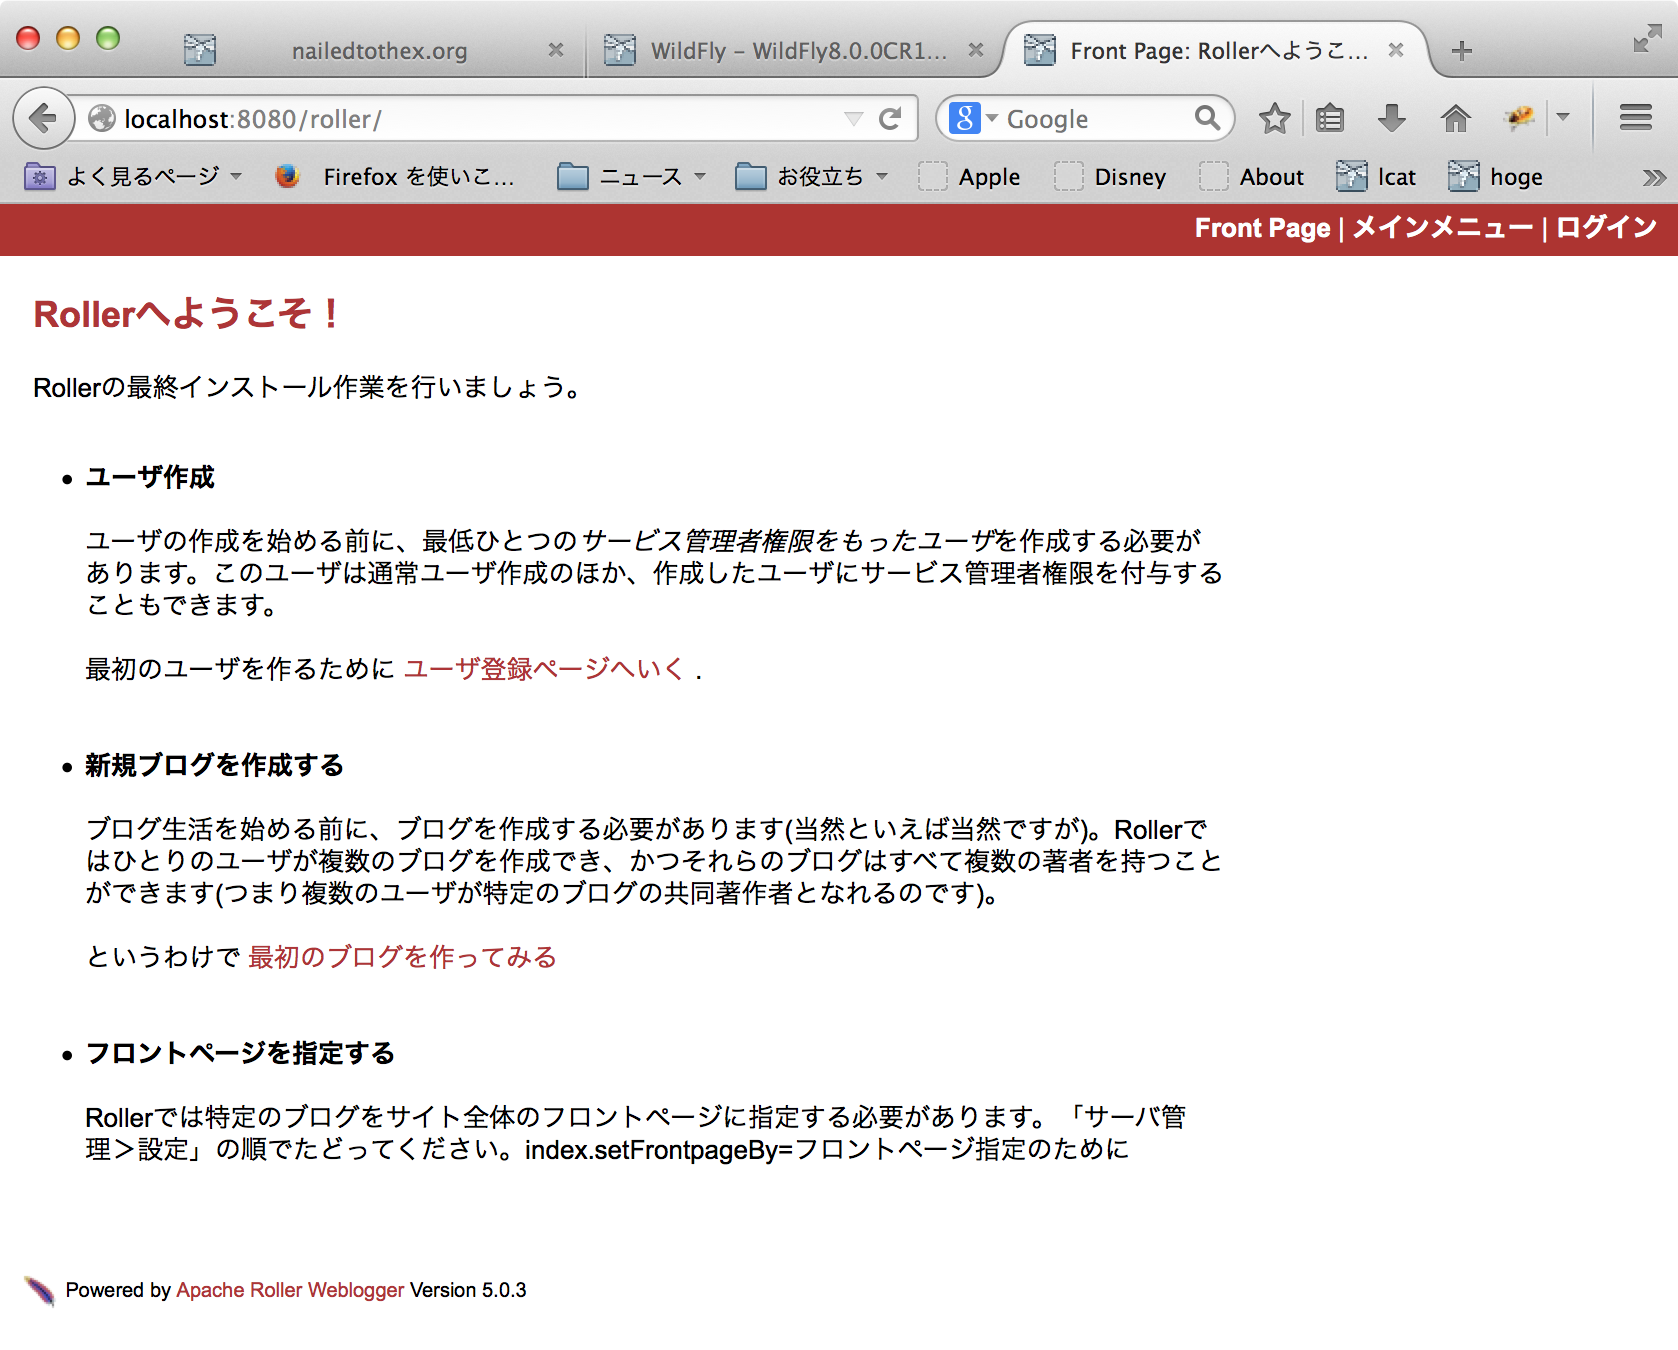Click the globe site identity icon
Screen dimensions: 1678x1350
click(x=101, y=119)
